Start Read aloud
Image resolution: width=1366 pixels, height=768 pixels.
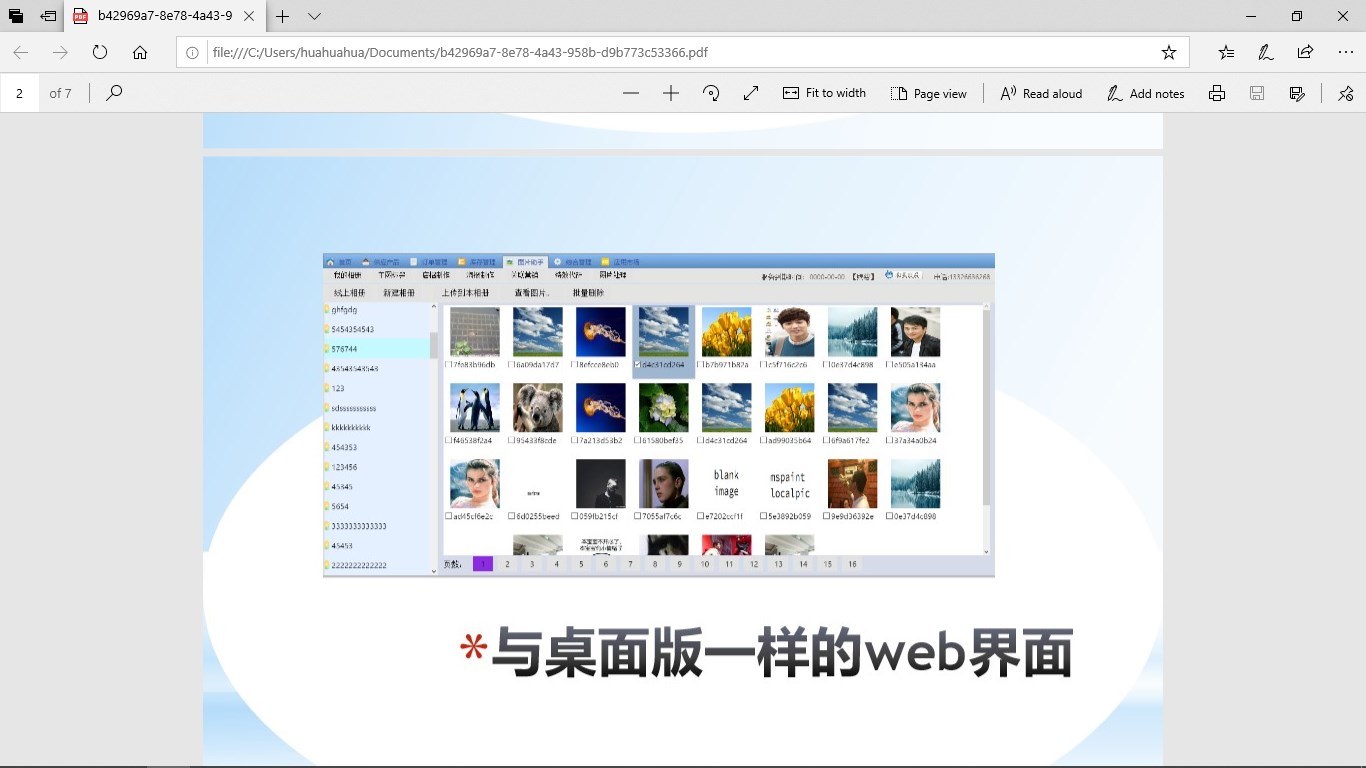[1041, 93]
